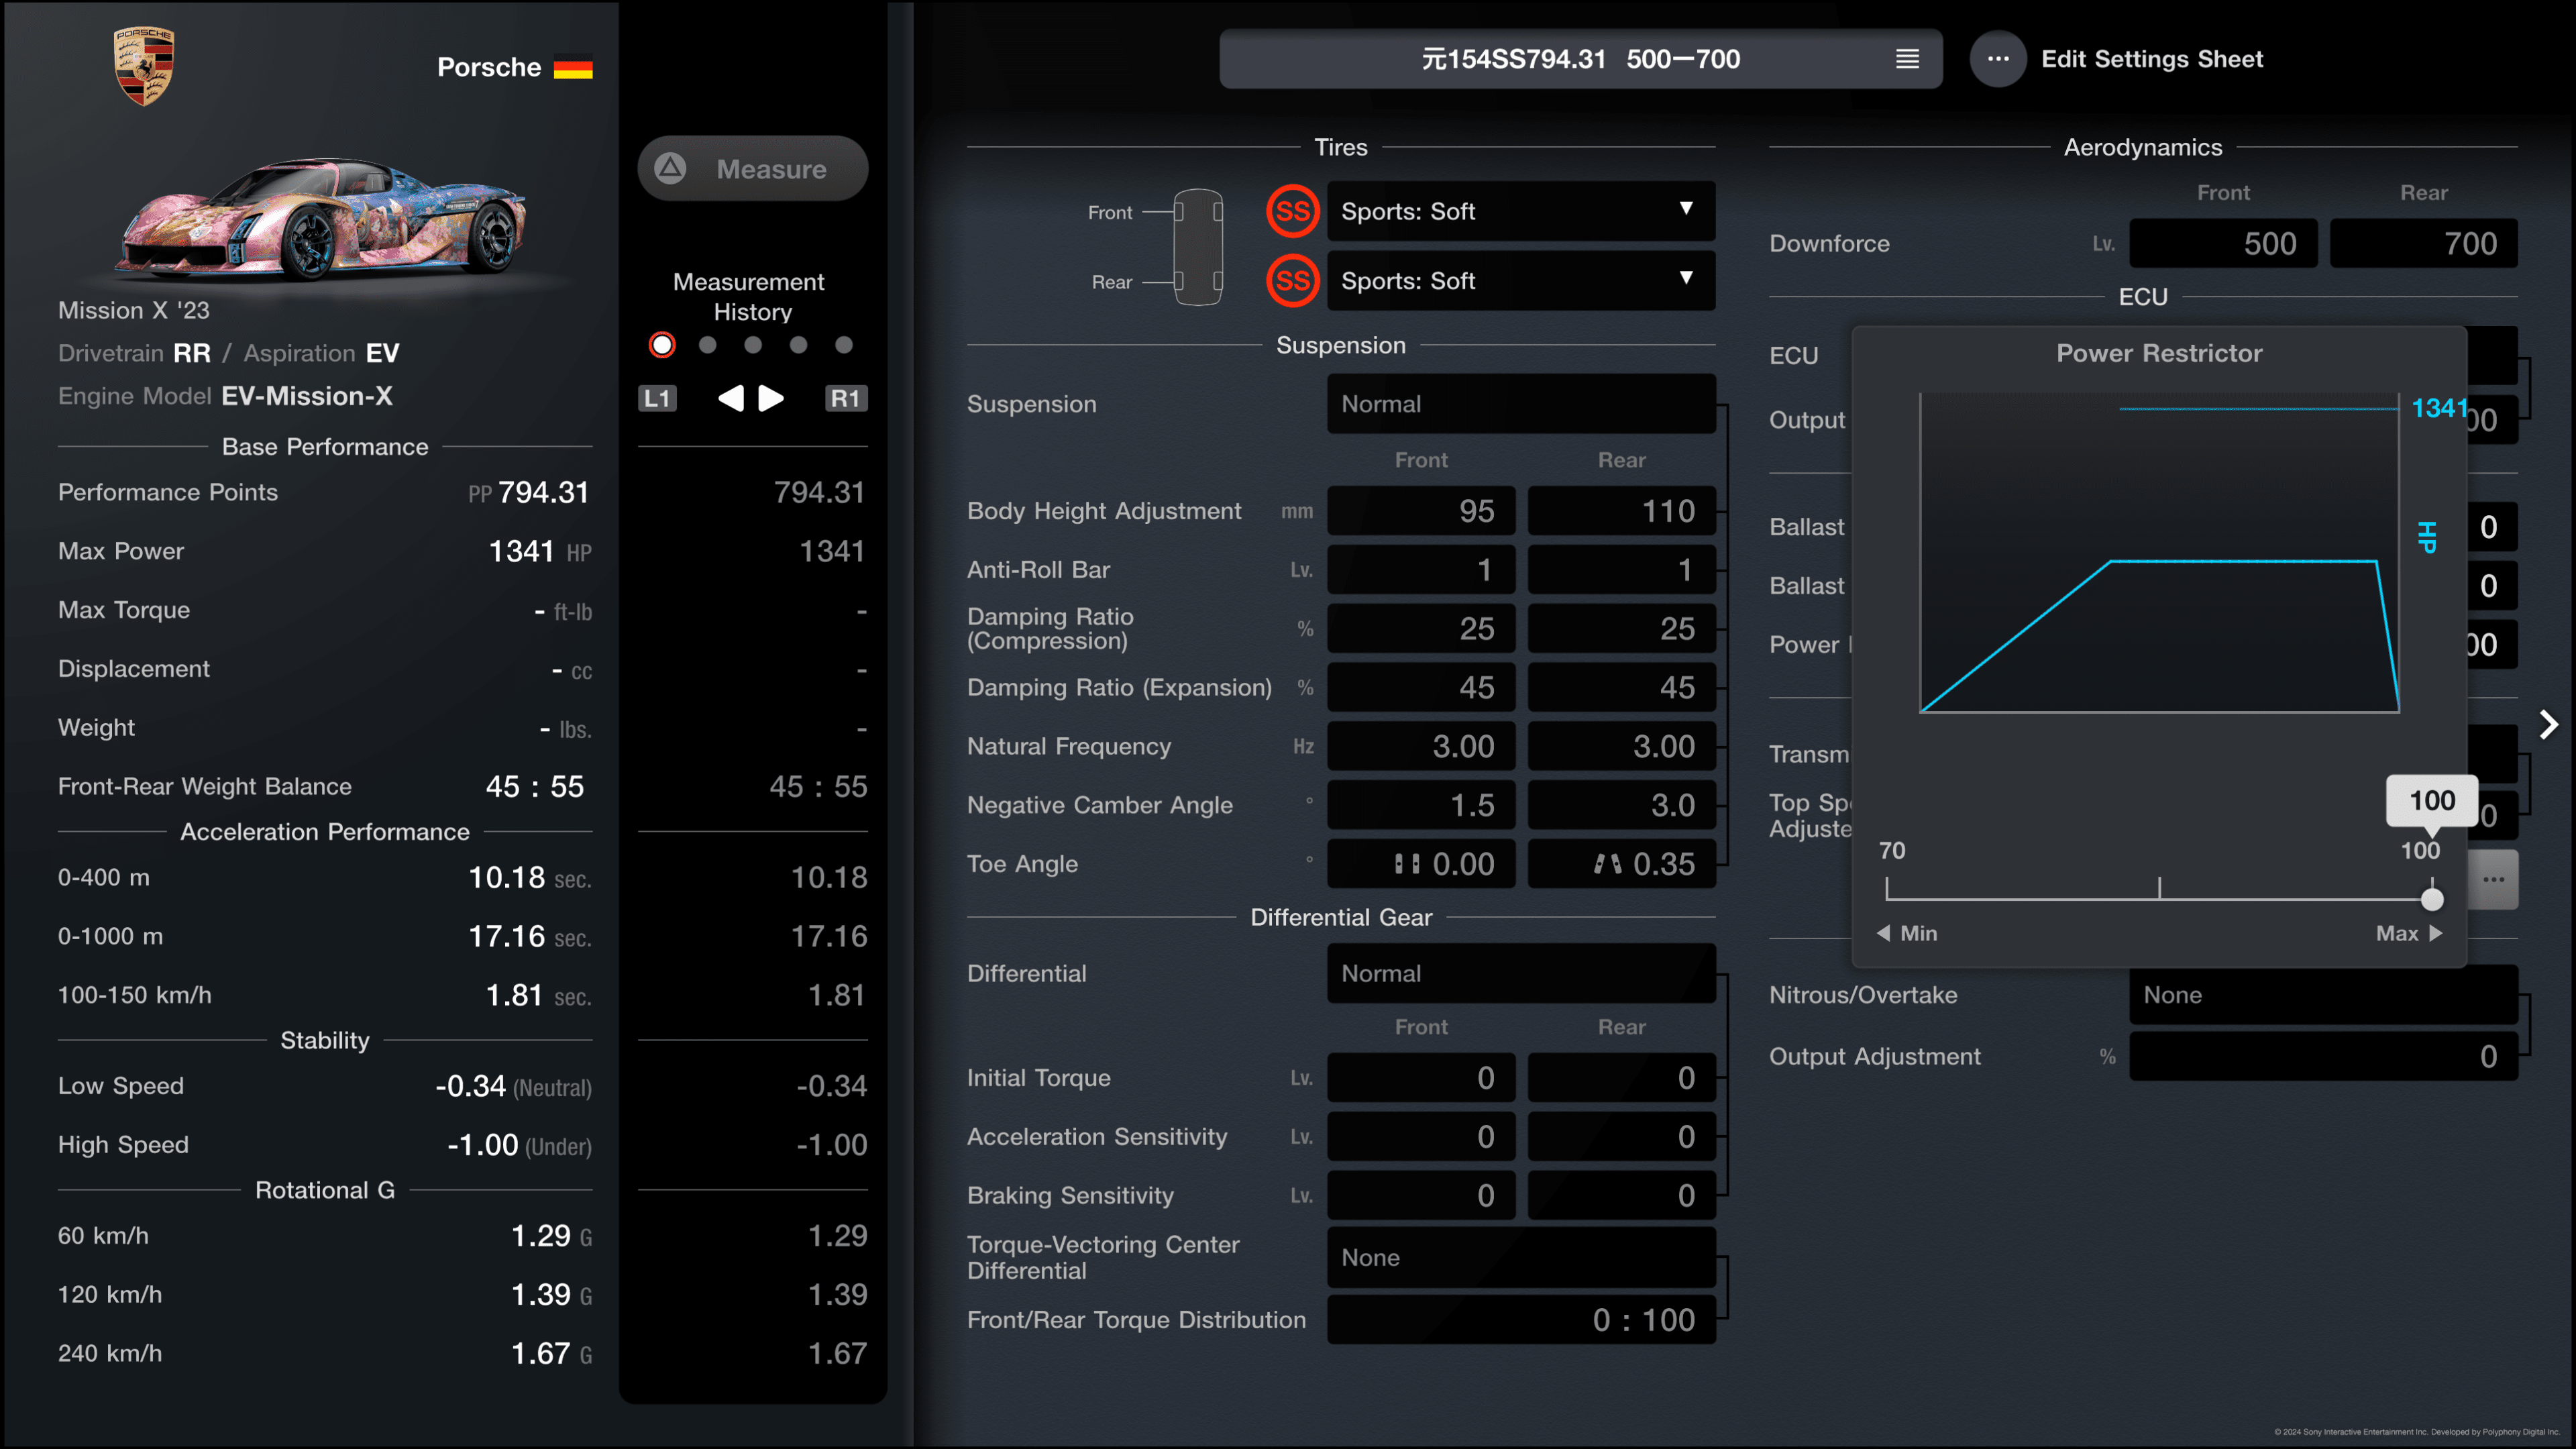Screen dimensions: 2576x1449
Task: Open Suspension type Normal field
Action: tap(1521, 404)
